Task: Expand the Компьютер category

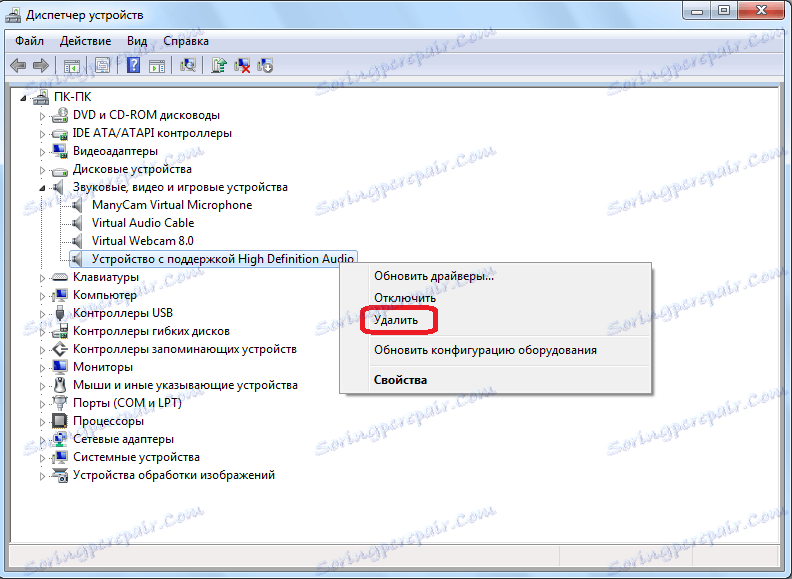Action: point(42,296)
